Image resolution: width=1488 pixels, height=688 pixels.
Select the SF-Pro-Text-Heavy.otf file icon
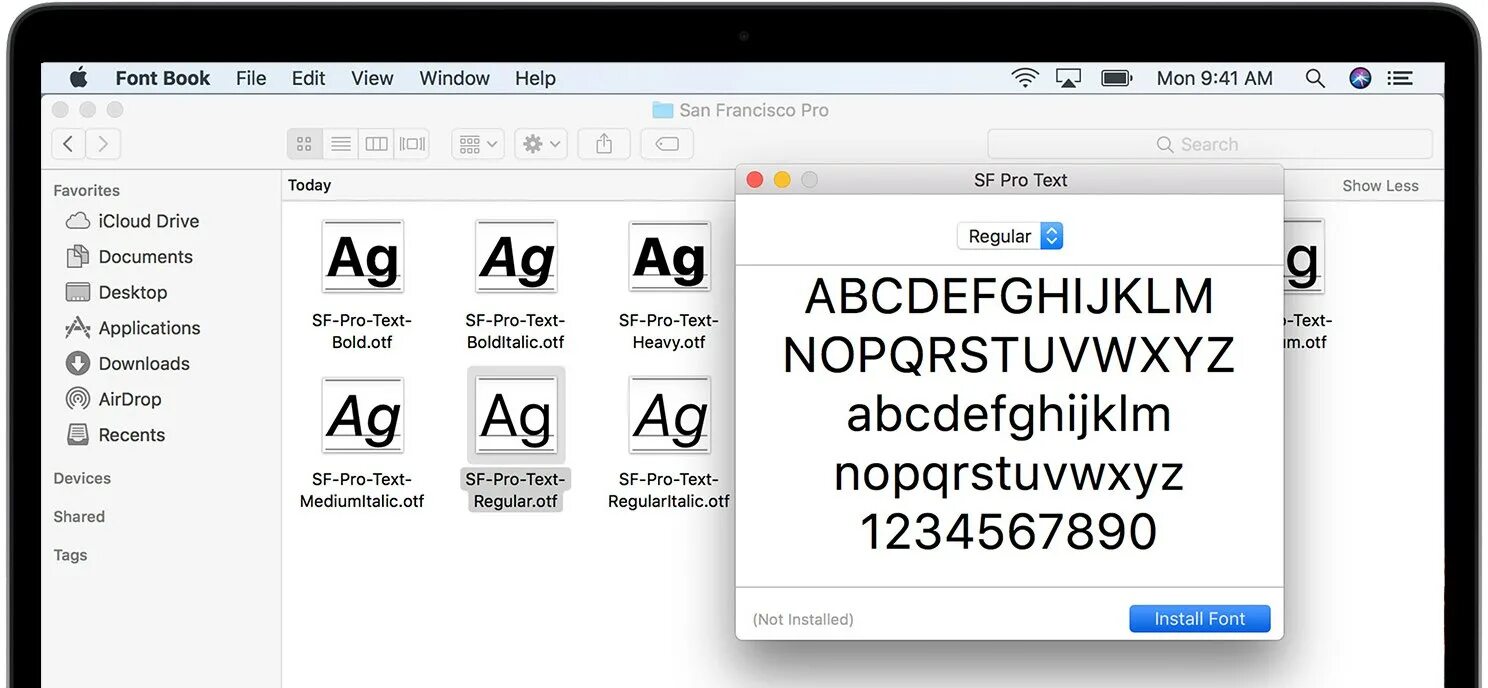(669, 257)
